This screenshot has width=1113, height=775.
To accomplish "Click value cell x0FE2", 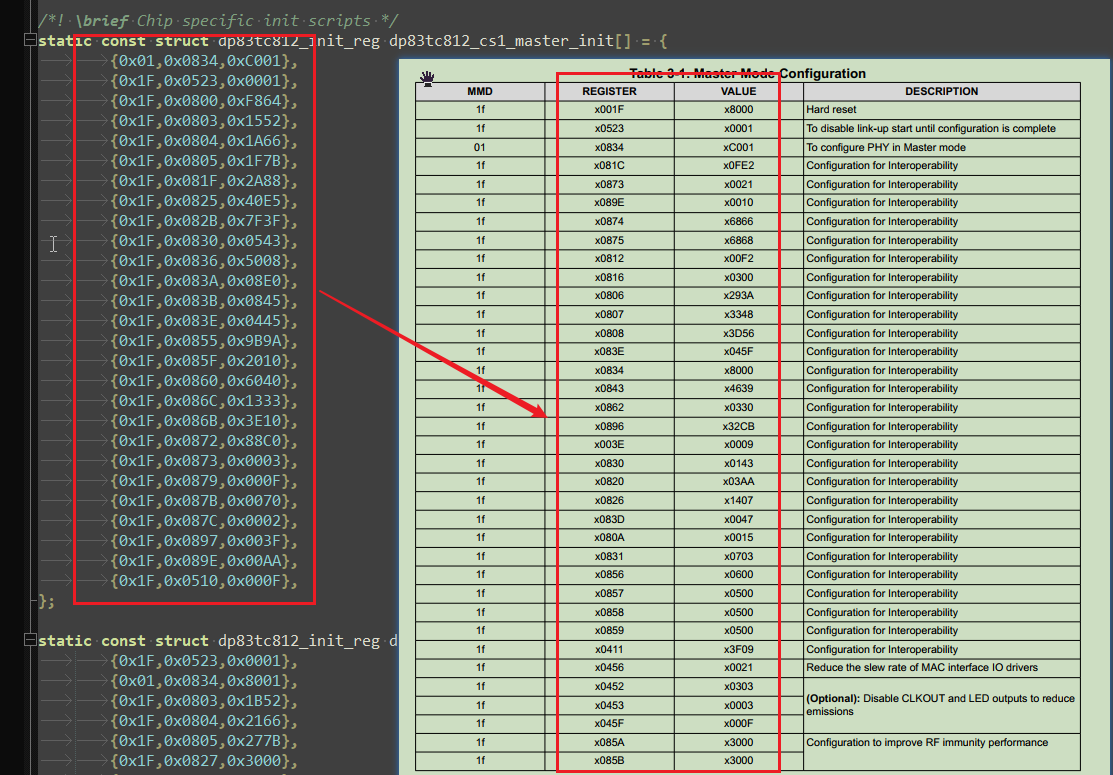I will point(738,165).
